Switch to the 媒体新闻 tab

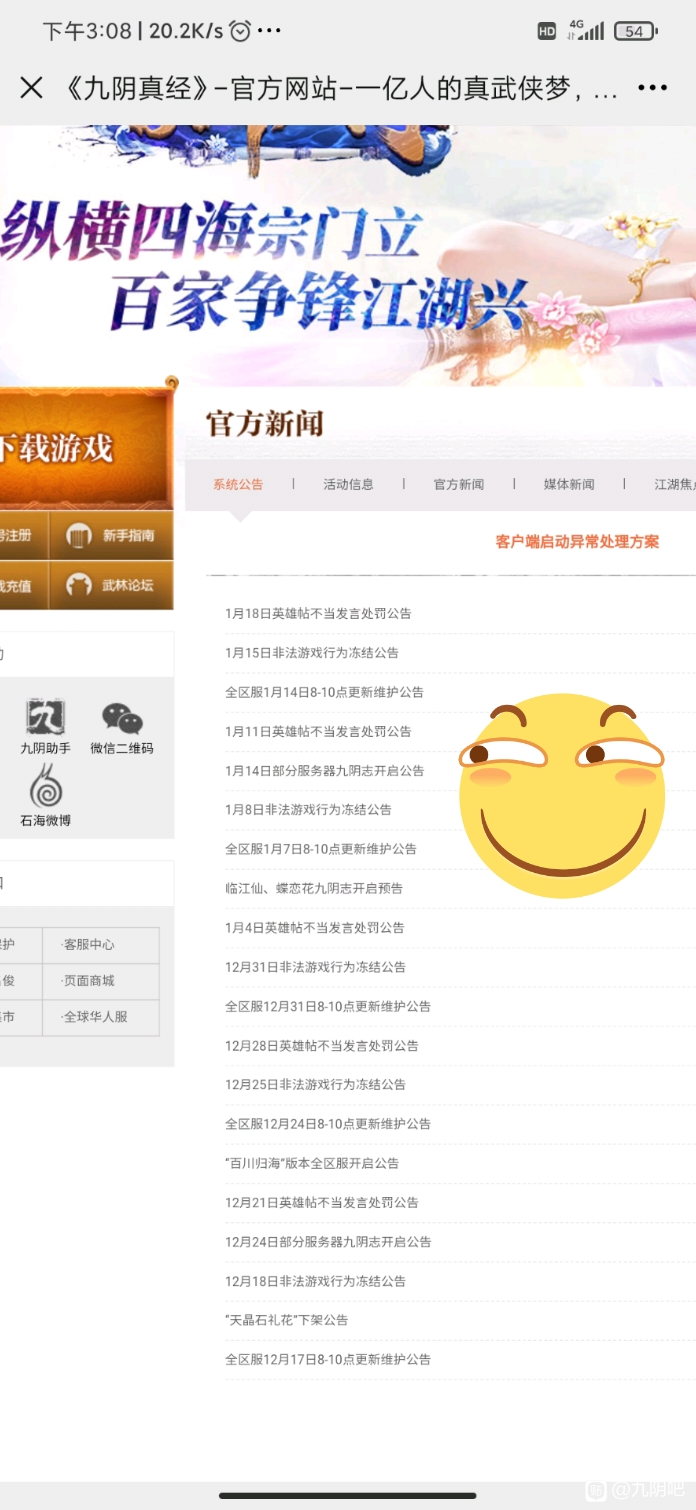point(569,484)
